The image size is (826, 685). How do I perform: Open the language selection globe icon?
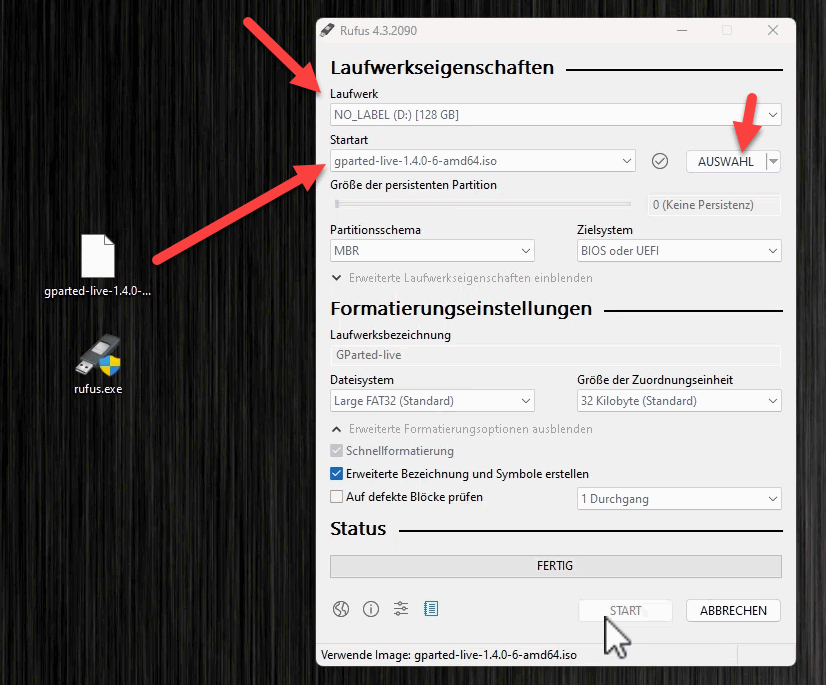(341, 609)
